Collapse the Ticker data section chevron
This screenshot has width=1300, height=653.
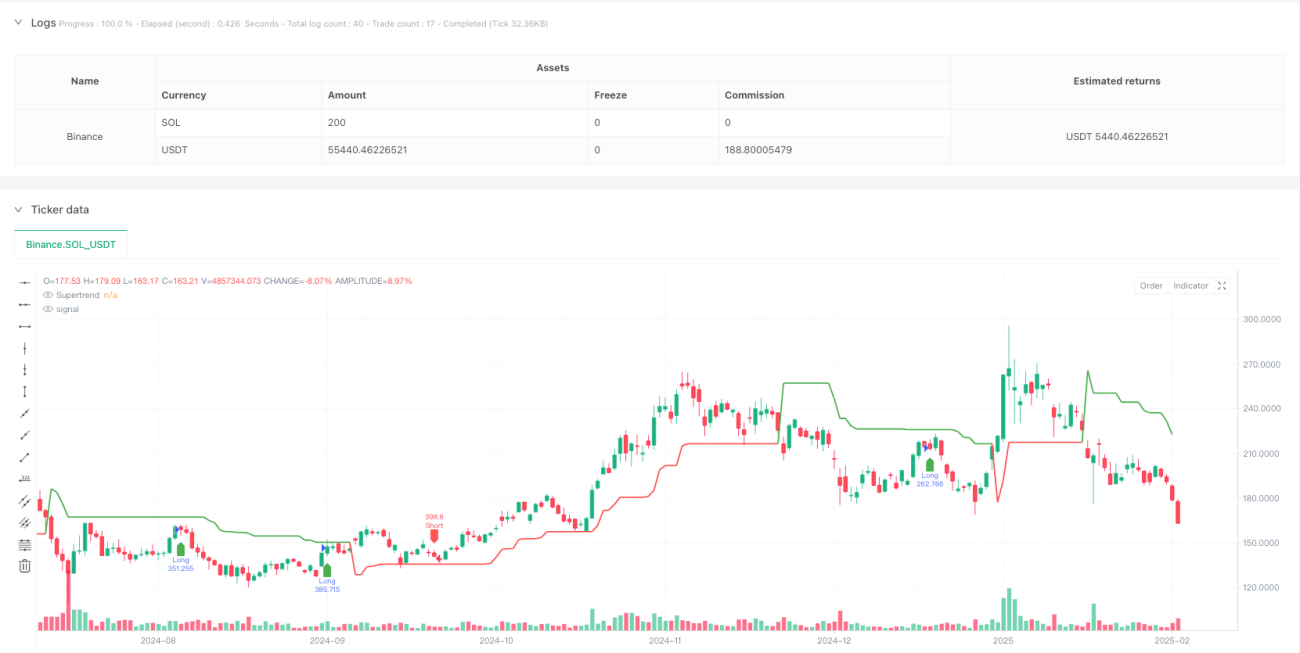18,210
